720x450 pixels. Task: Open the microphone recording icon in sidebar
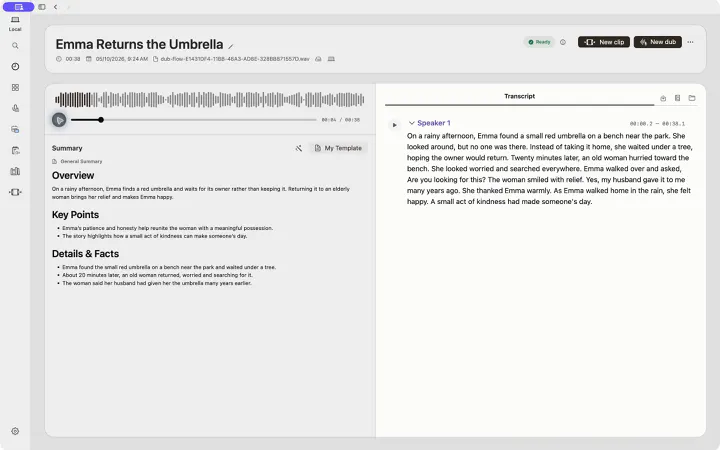pos(15,108)
